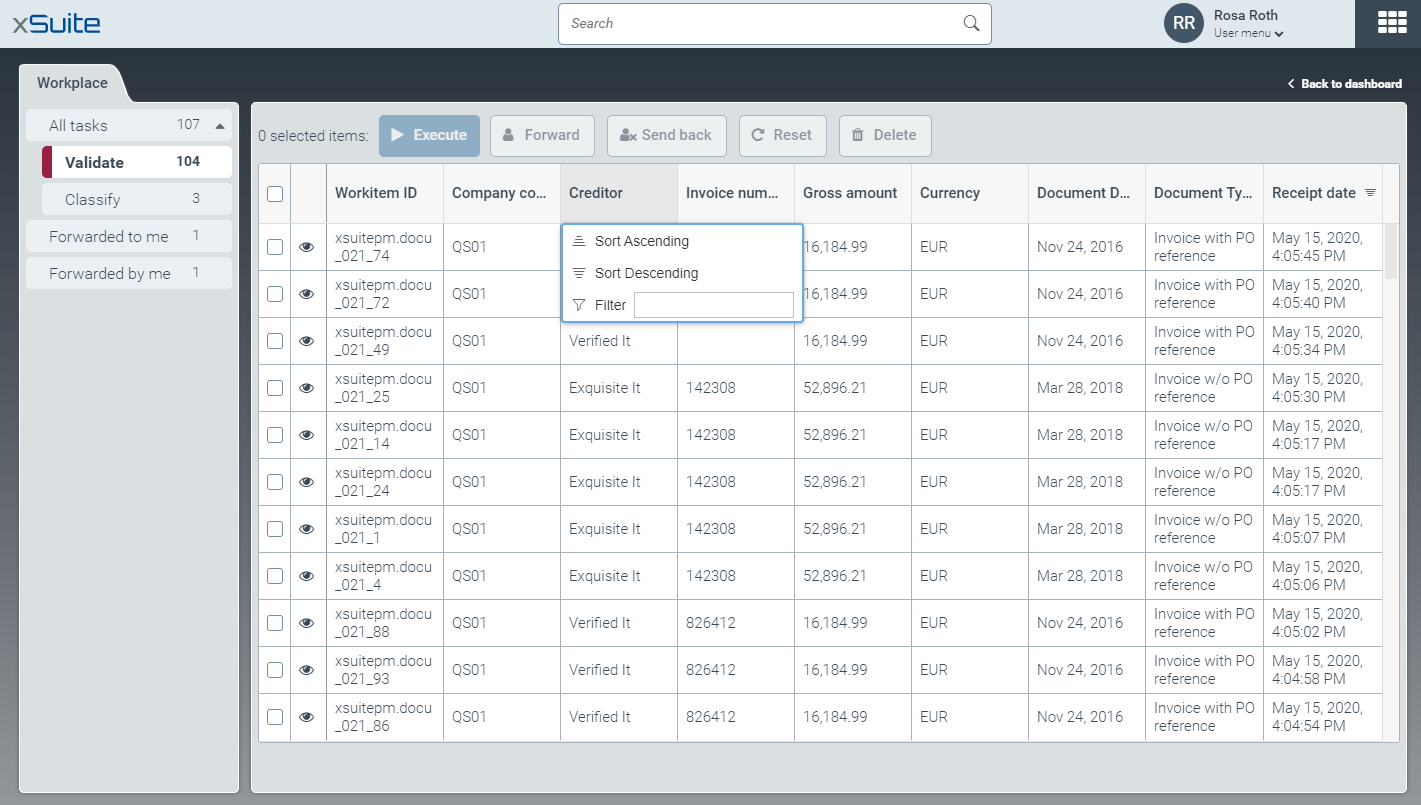The width and height of the screenshot is (1421, 805).
Task: Click the xSuite logo
Action: pyautogui.click(x=56, y=23)
